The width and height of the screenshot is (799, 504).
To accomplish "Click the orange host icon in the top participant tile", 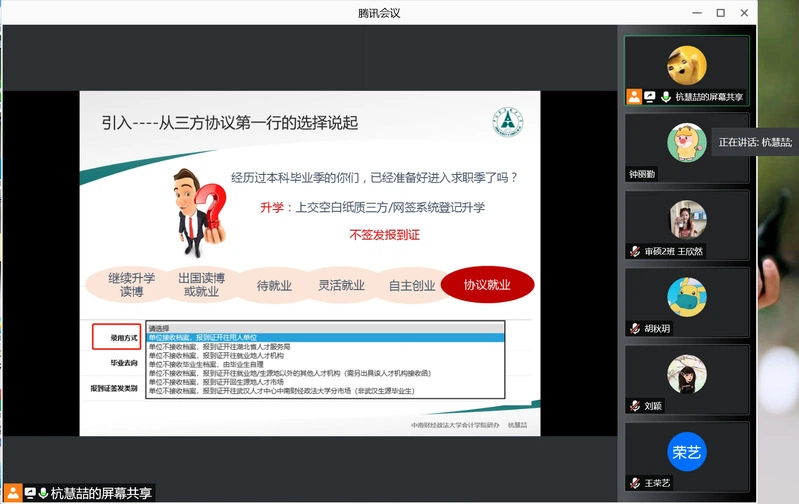I will [634, 97].
